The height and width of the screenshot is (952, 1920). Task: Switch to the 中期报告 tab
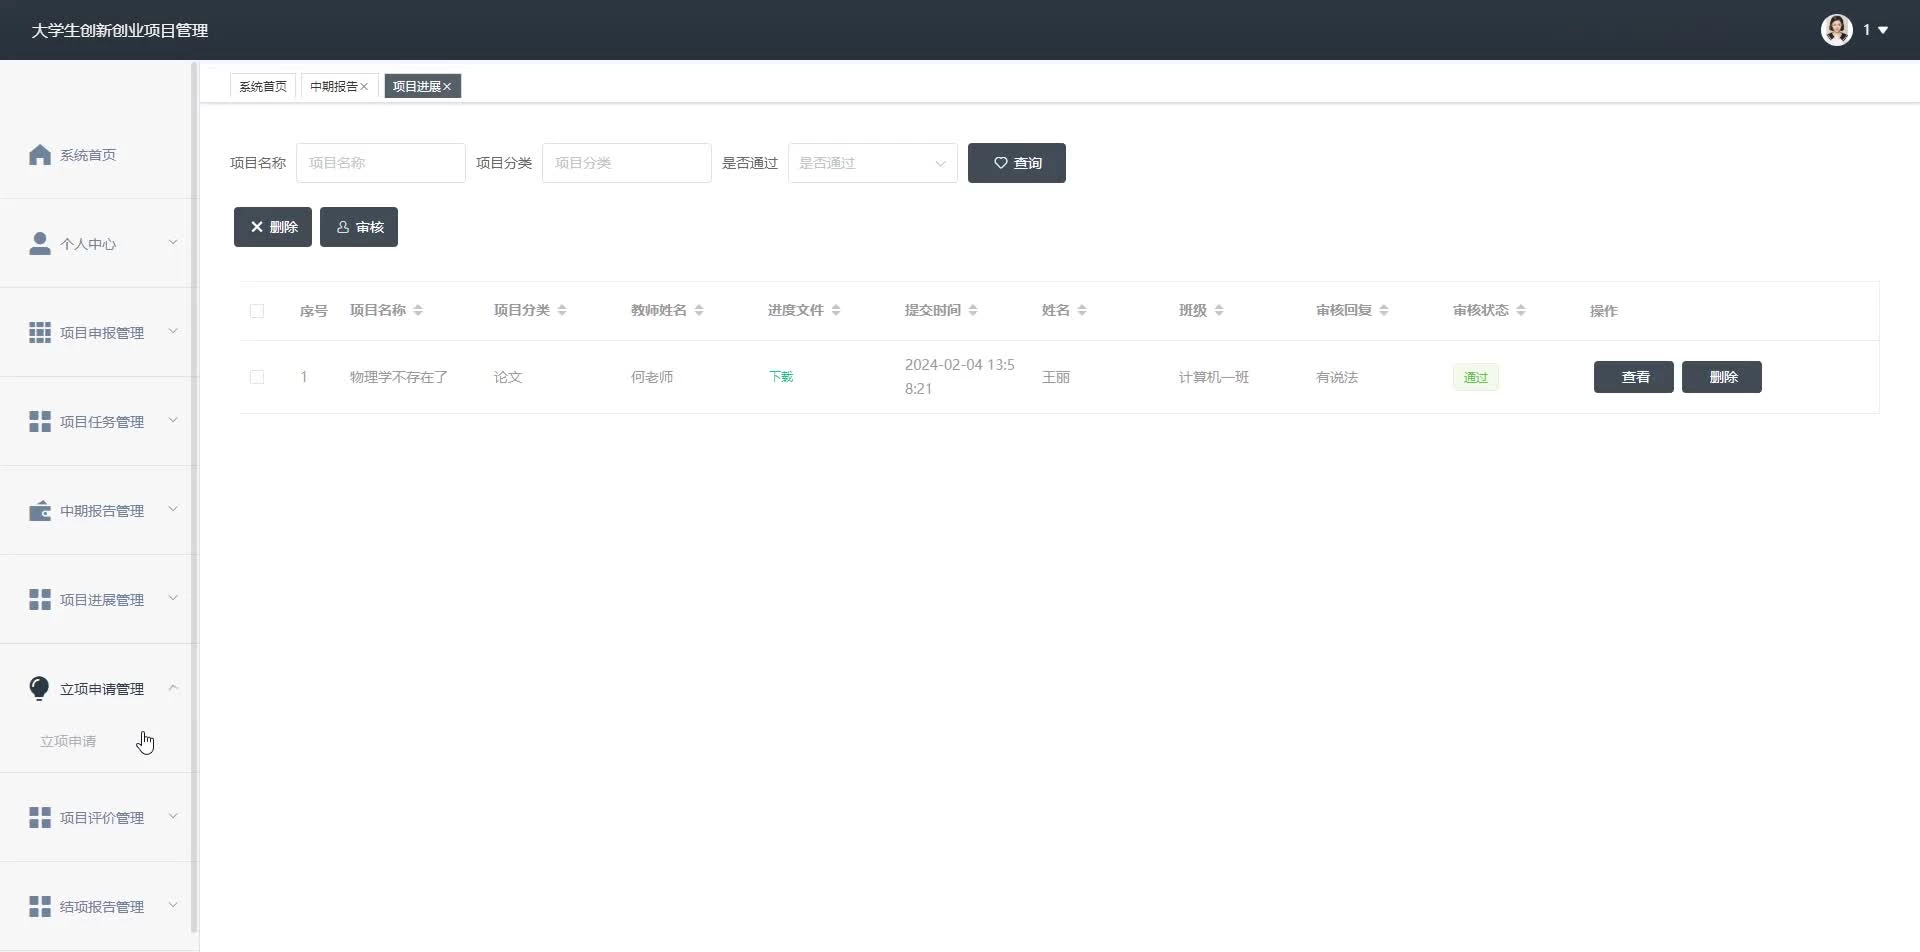point(333,87)
